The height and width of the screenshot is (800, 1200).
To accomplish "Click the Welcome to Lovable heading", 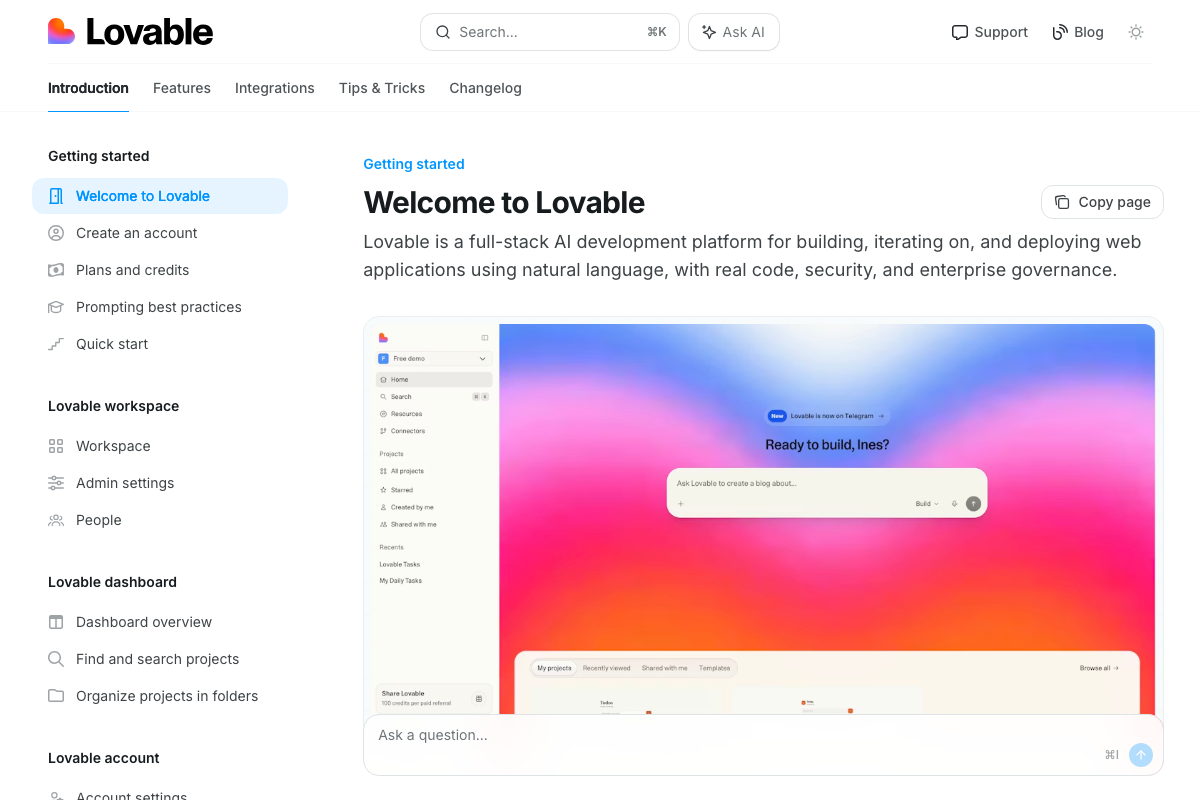I will coord(504,202).
